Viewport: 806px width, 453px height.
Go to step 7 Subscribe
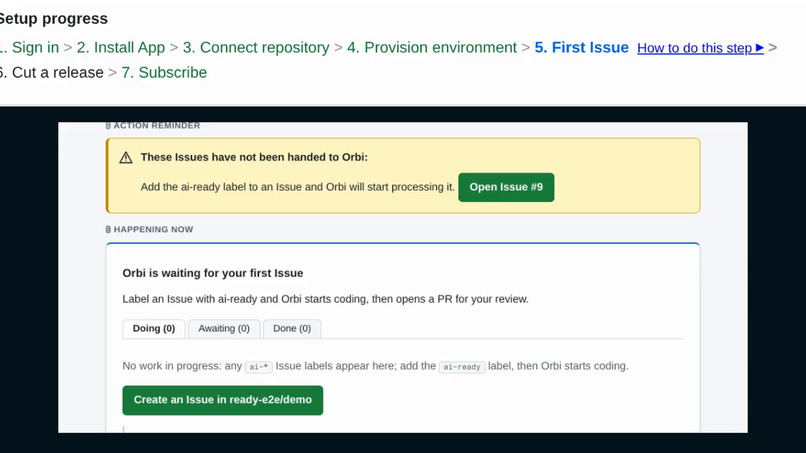click(x=164, y=73)
